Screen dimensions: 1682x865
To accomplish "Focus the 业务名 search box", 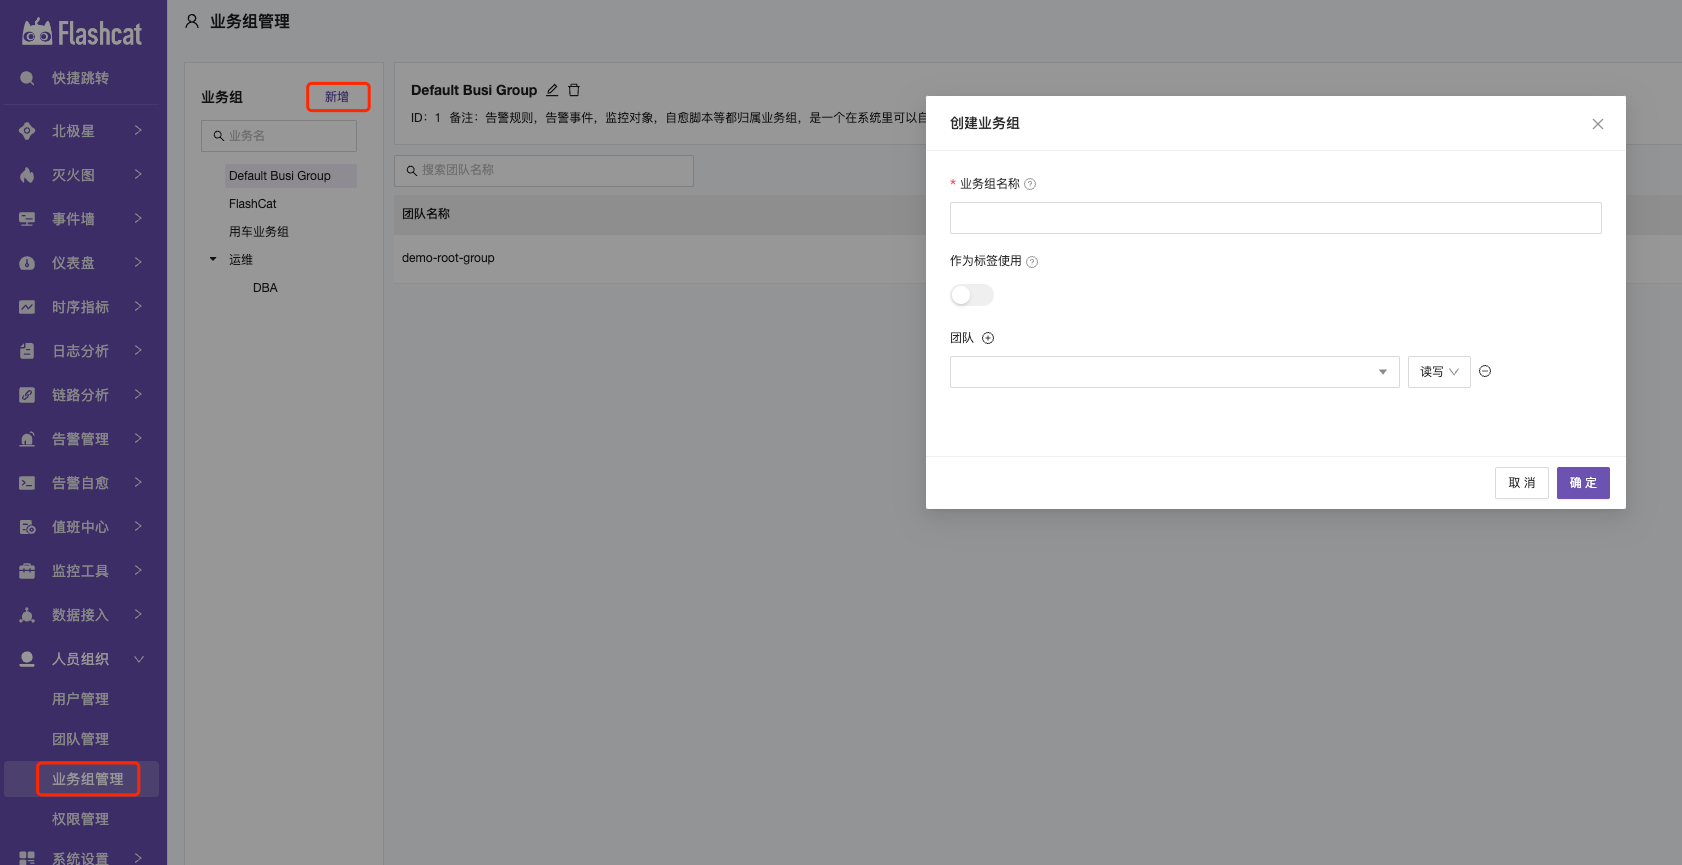I will pos(279,136).
